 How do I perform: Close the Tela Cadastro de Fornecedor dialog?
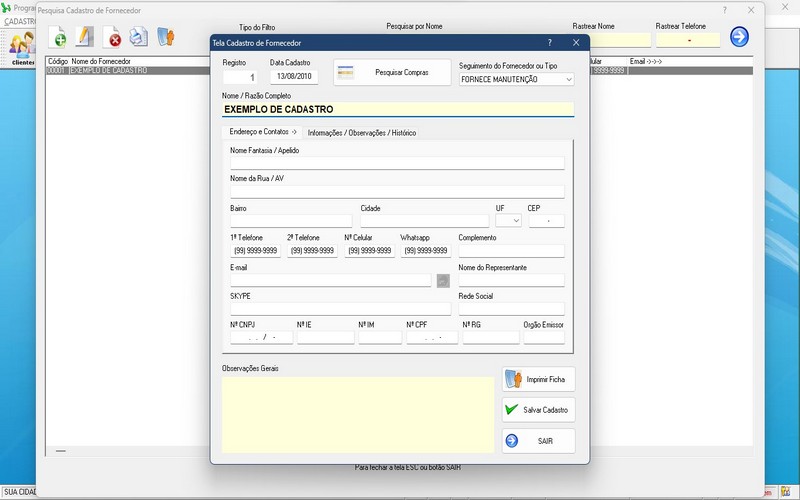576,43
